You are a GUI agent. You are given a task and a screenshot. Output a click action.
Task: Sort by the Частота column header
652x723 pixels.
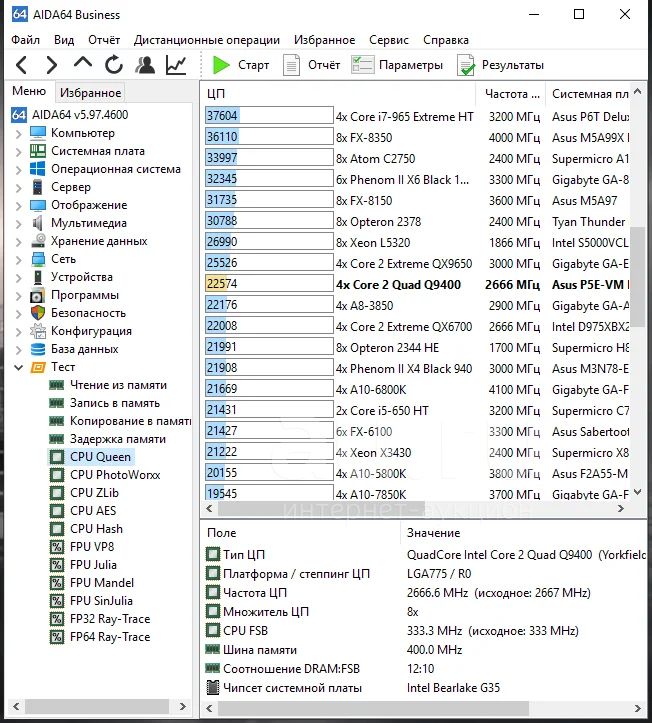point(511,94)
